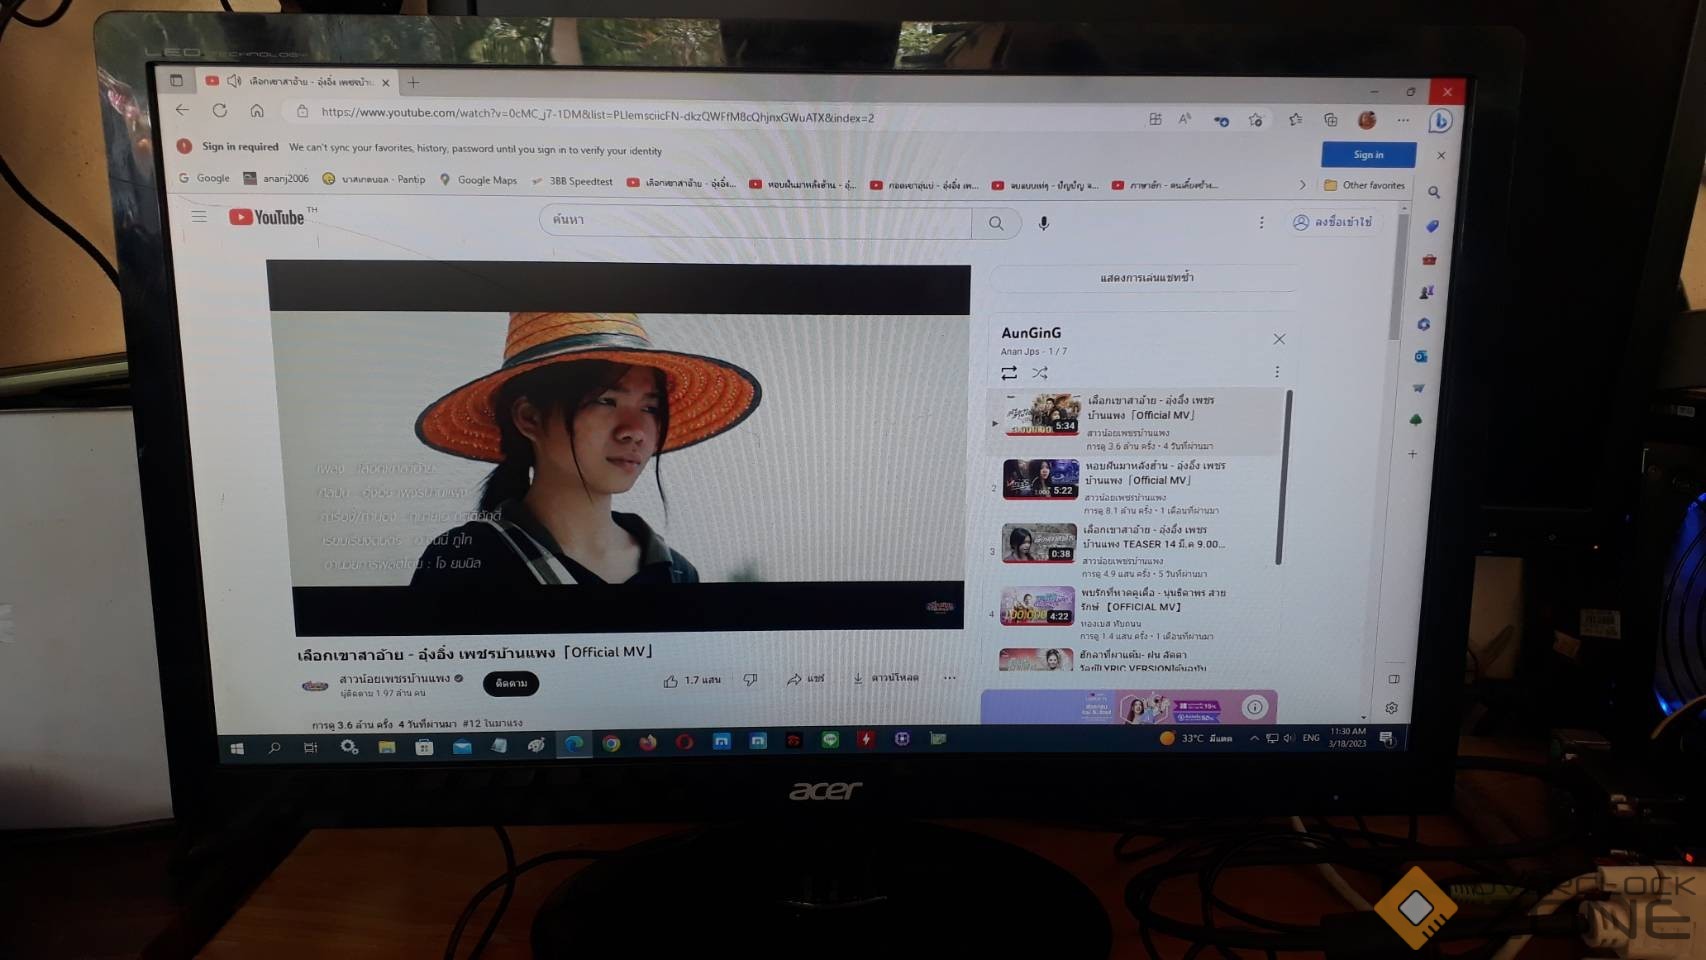Go back to the previous page
1706x960 pixels.
182,110
